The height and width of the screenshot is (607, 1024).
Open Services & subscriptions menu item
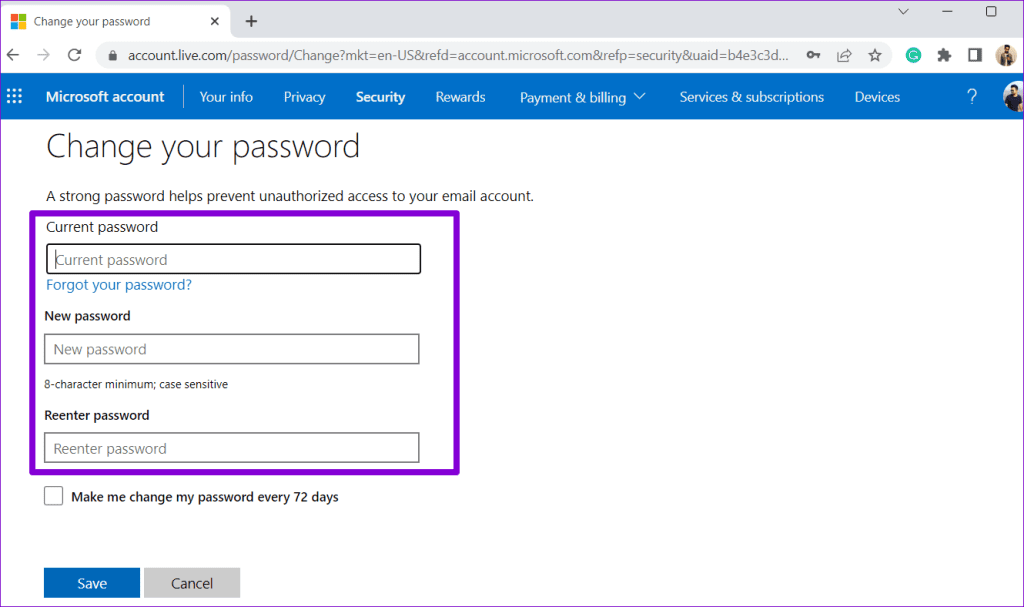coord(752,97)
